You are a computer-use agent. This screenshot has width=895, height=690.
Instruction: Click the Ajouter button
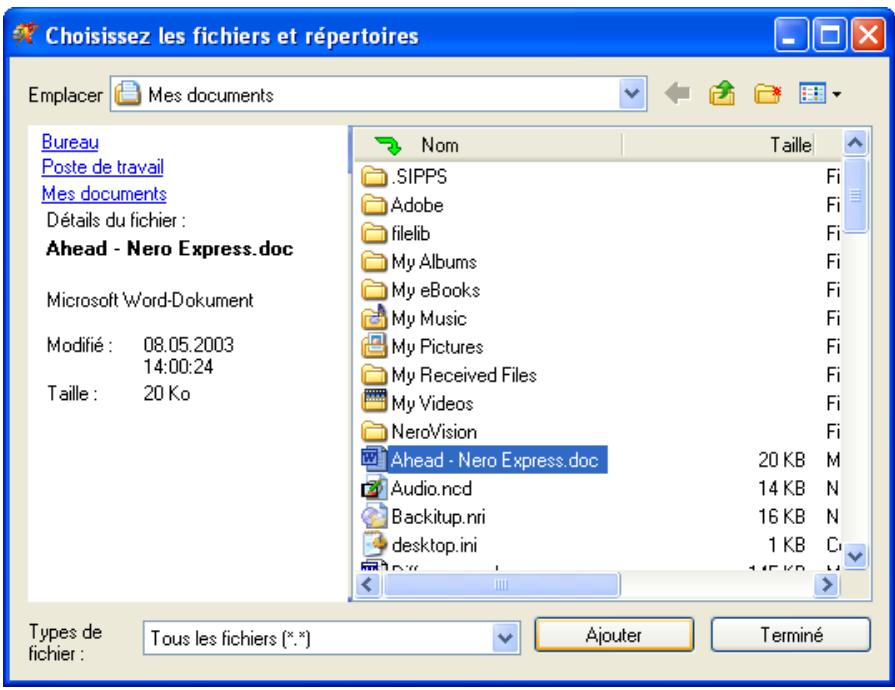[614, 635]
